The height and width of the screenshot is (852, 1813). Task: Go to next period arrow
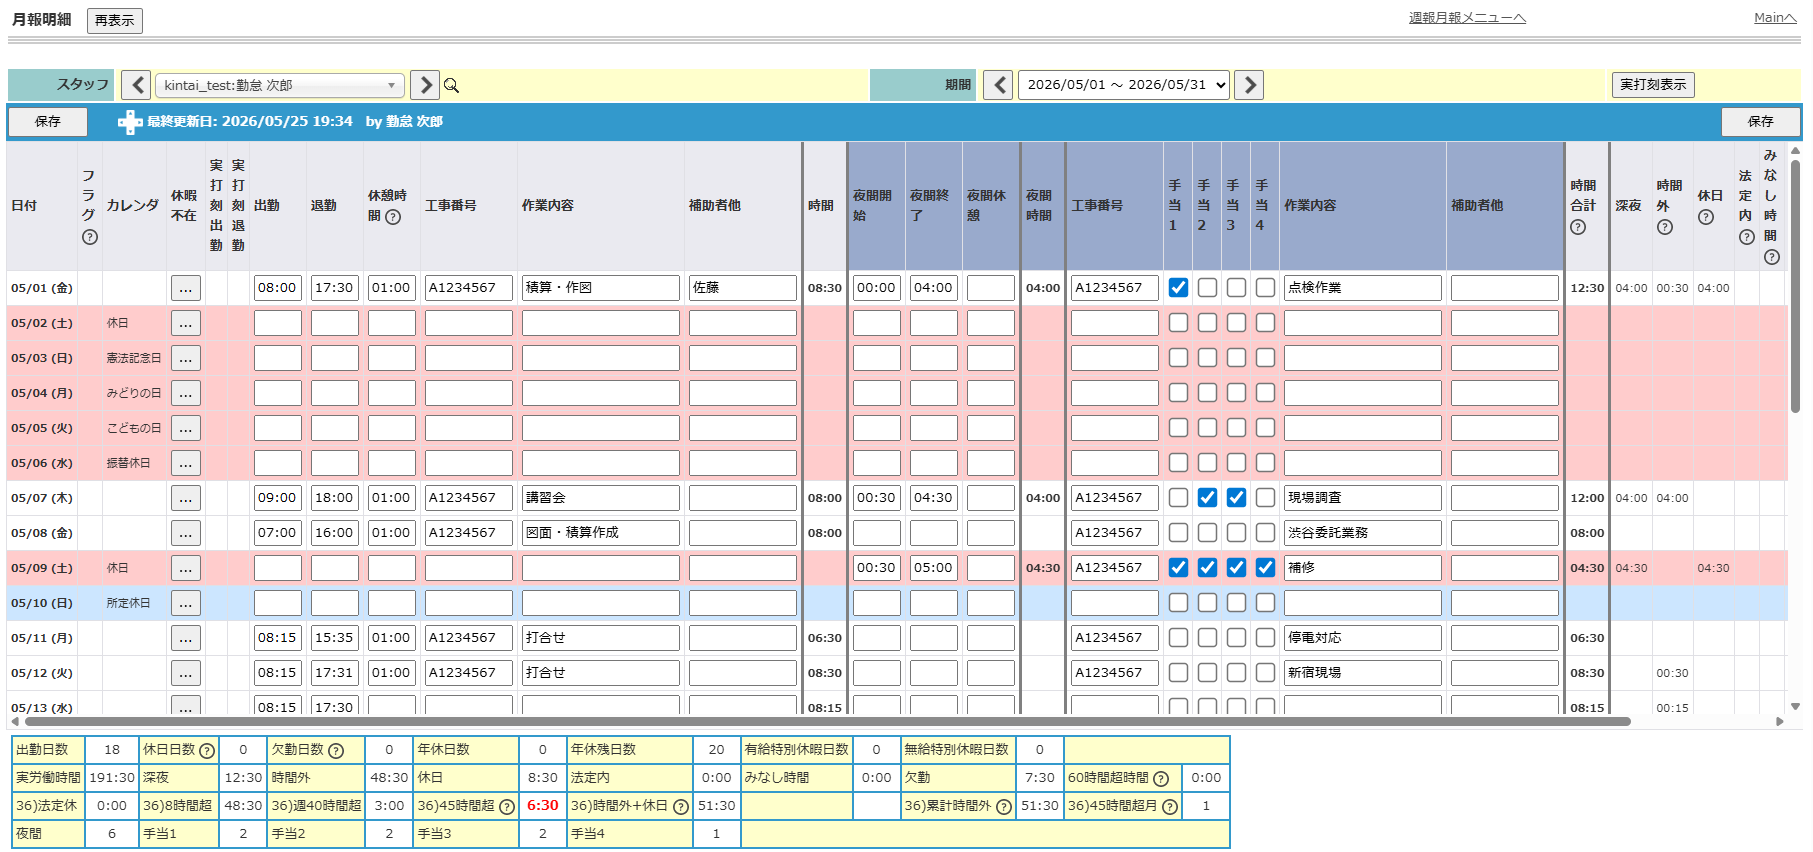click(1249, 85)
